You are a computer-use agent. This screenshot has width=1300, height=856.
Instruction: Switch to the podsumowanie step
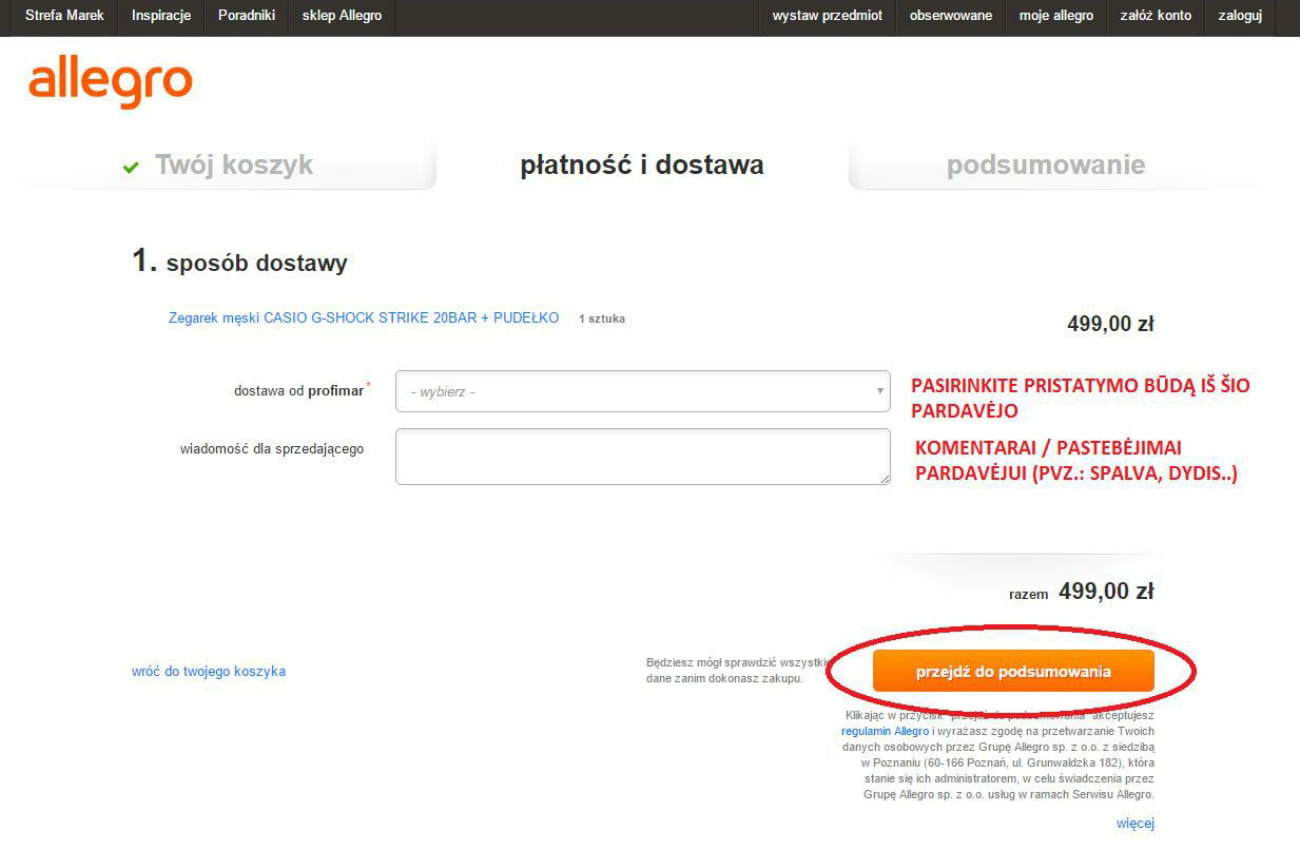tap(1046, 165)
